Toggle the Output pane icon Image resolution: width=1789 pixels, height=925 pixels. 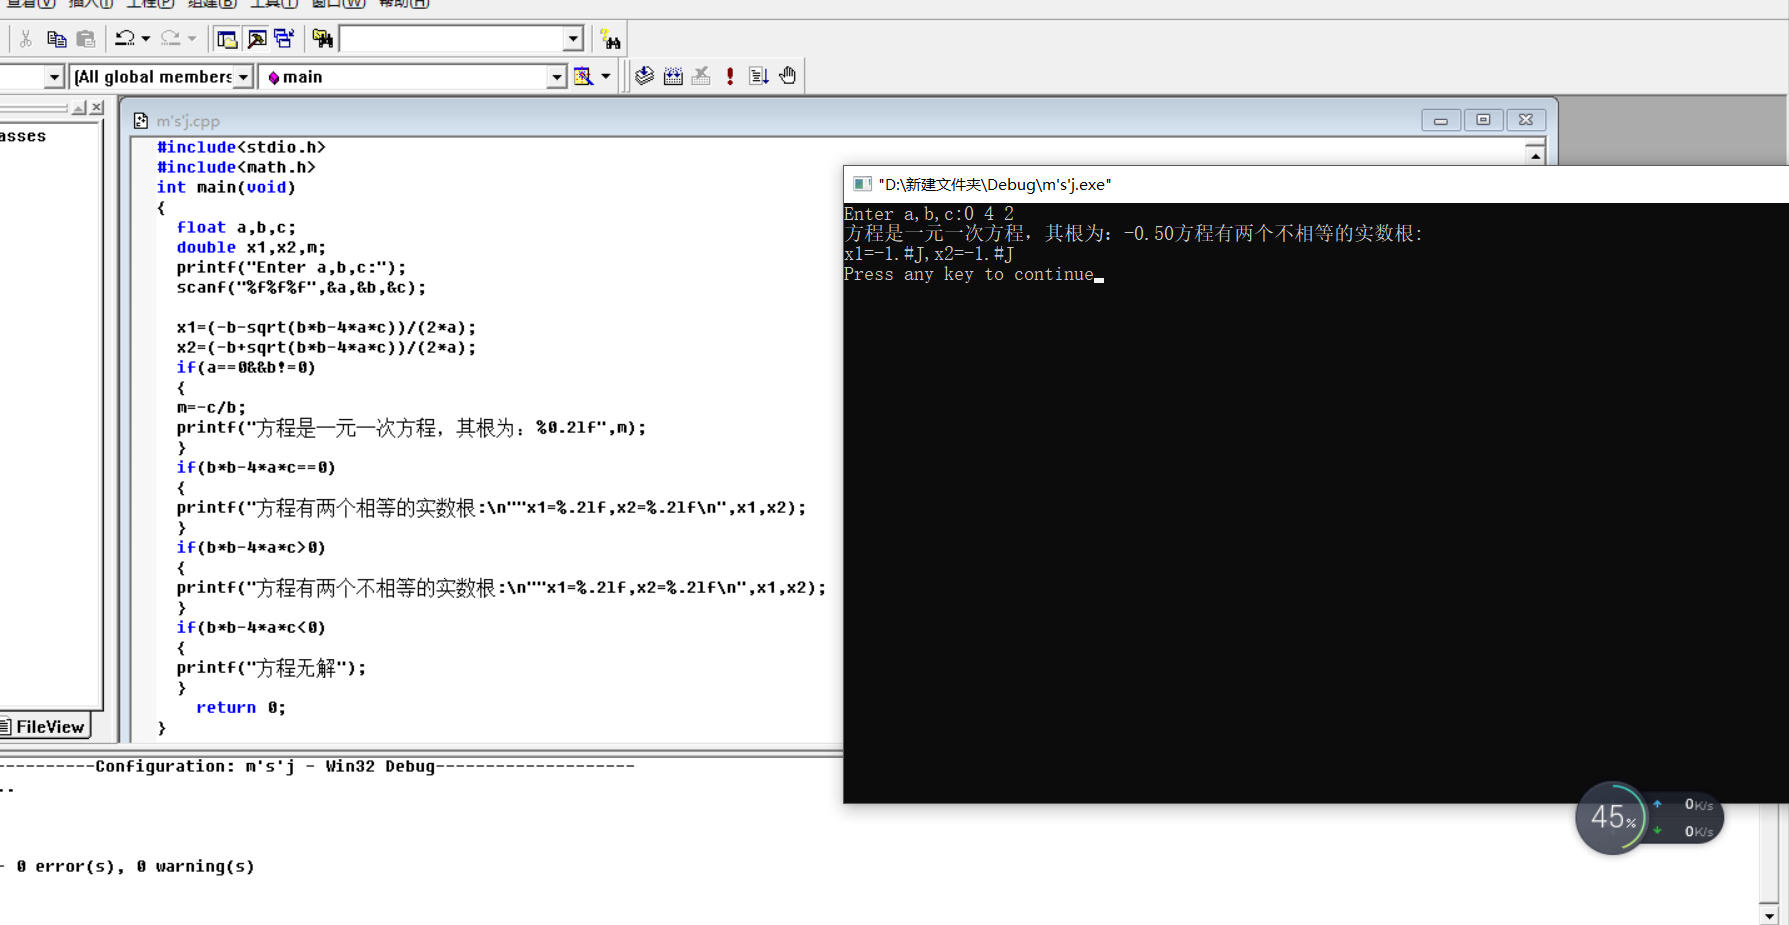point(257,39)
